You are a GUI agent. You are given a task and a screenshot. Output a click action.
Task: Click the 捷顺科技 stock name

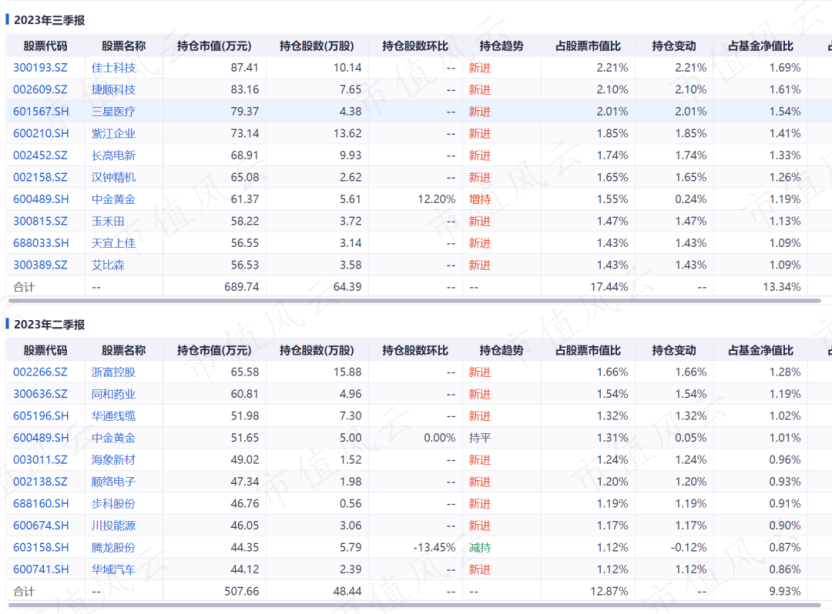114,90
